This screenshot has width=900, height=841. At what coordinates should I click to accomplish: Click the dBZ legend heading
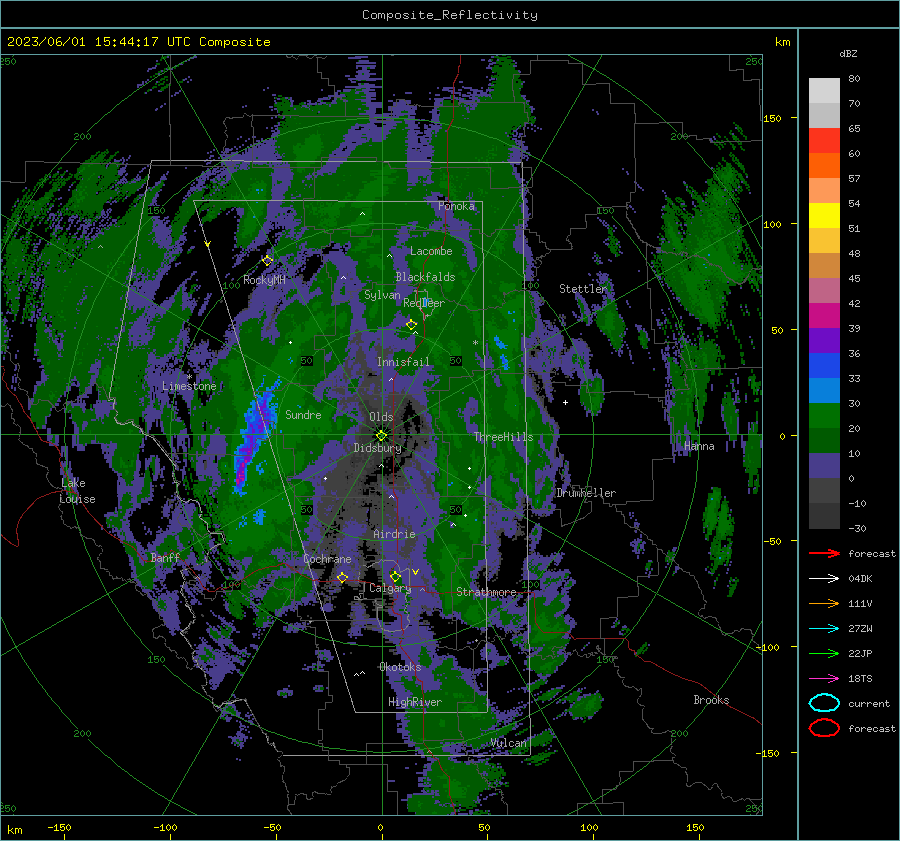coord(848,54)
